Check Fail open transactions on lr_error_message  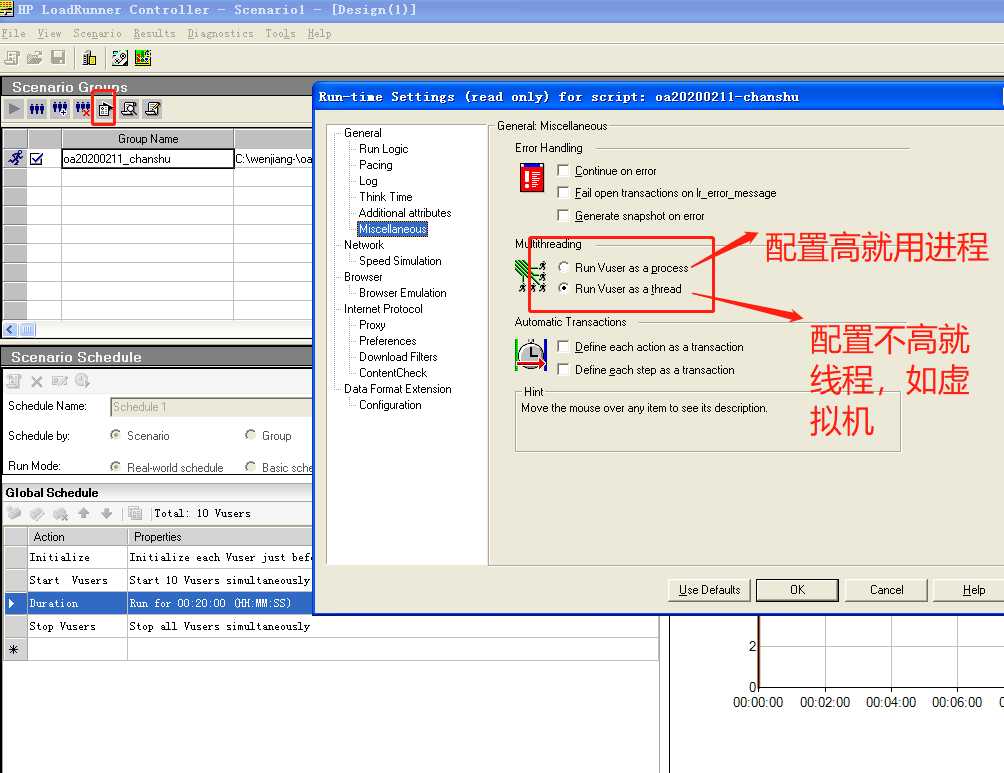pyautogui.click(x=563, y=192)
